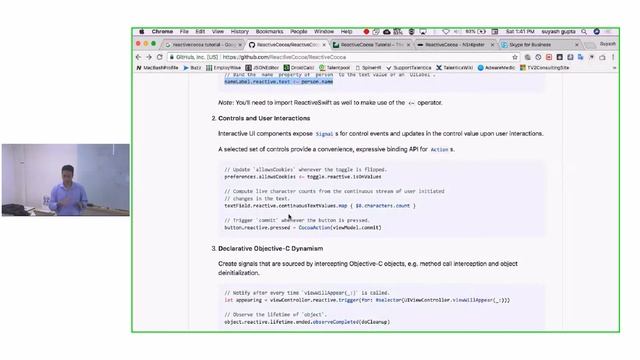
Task: Close the ReactiveCocoa NSHipster tab
Action: [492, 44]
